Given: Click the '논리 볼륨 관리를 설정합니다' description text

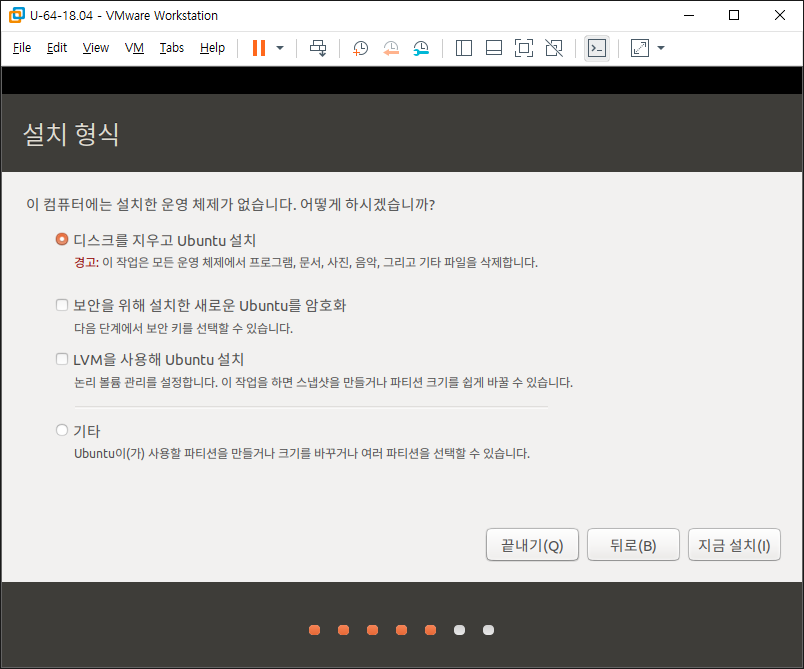Looking at the screenshot, I should pyautogui.click(x=324, y=382).
